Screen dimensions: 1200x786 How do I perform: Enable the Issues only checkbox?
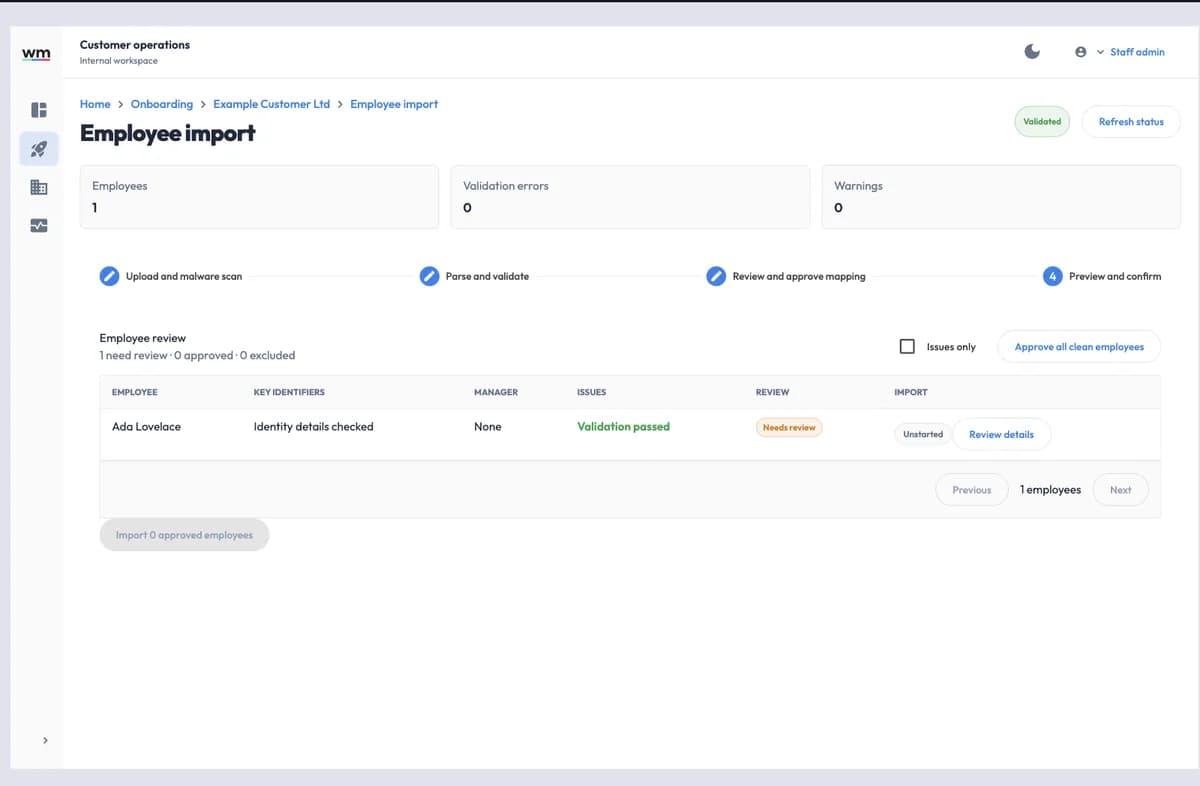pyautogui.click(x=907, y=346)
